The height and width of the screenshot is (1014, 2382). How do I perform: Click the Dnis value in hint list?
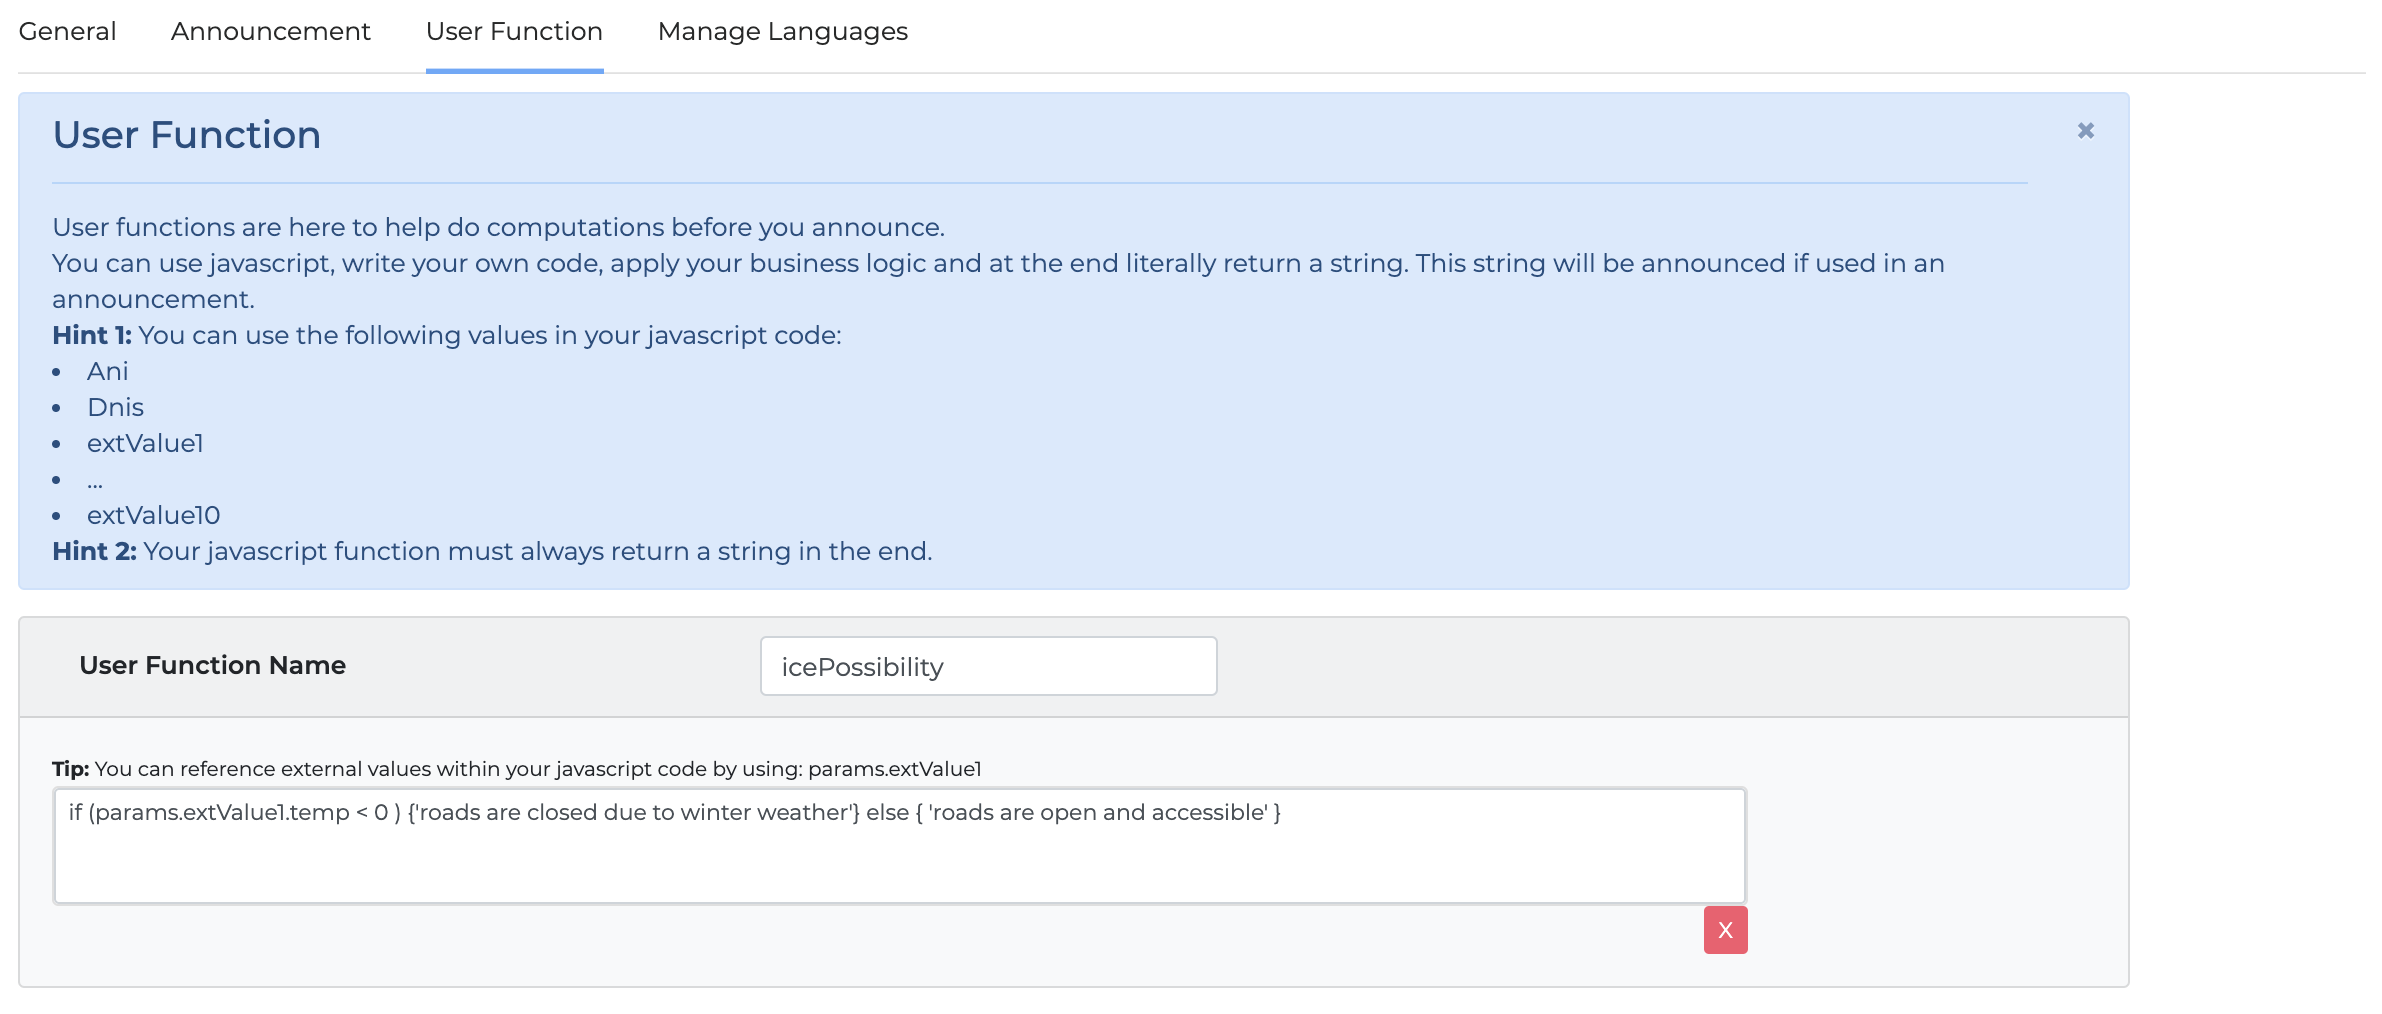[115, 408]
